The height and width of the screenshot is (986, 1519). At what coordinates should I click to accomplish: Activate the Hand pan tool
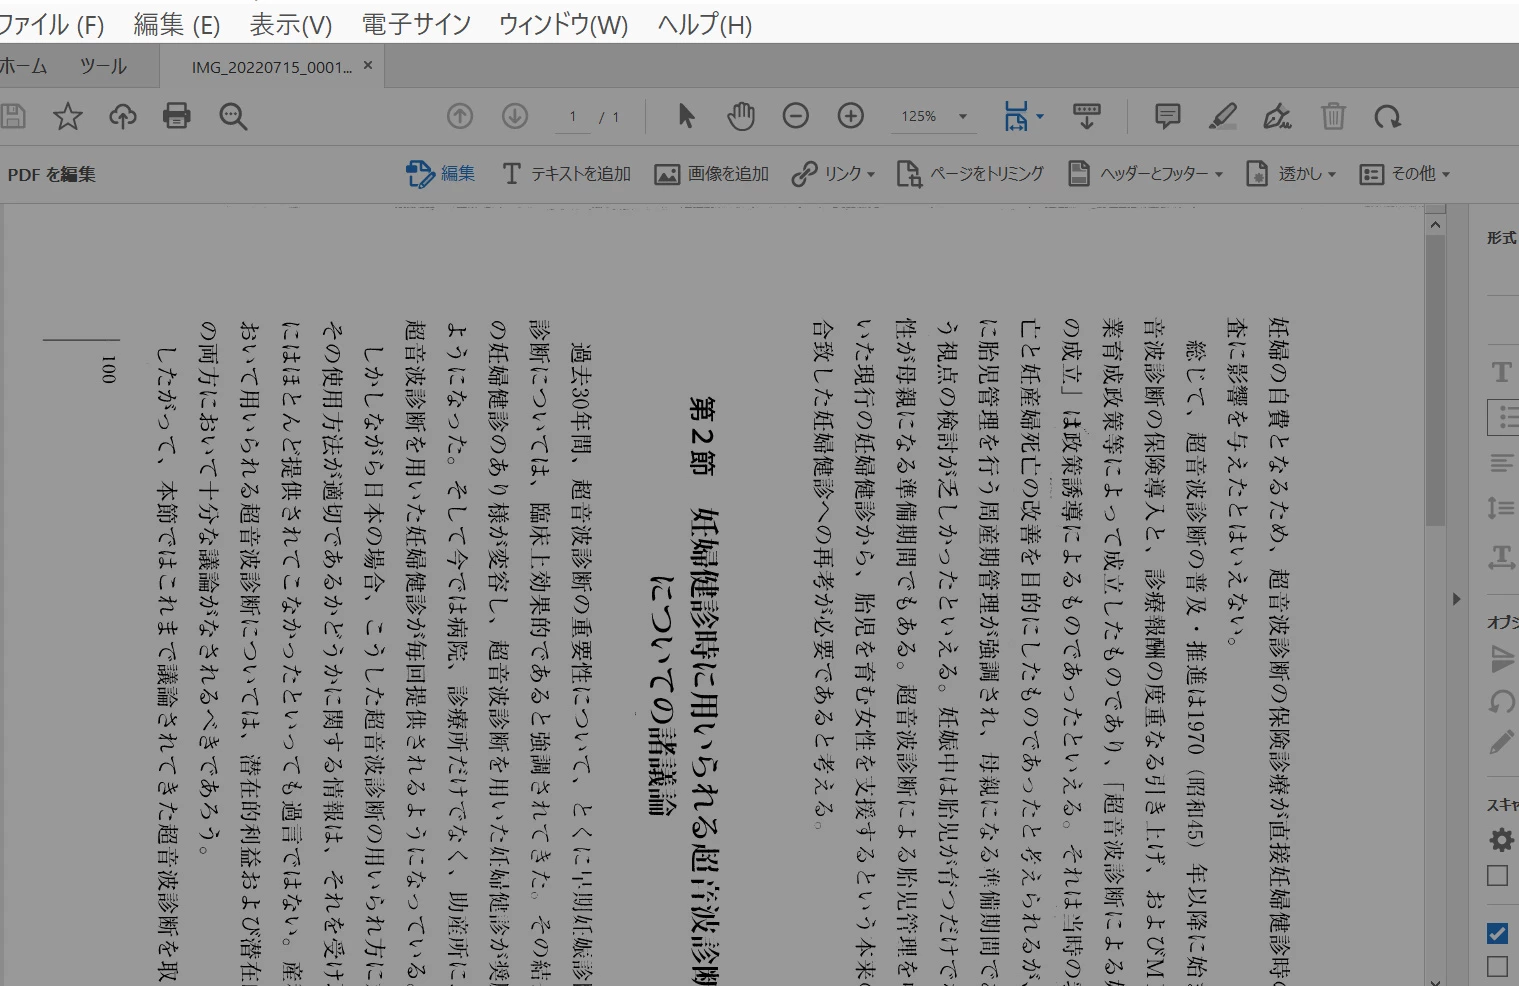(x=741, y=116)
